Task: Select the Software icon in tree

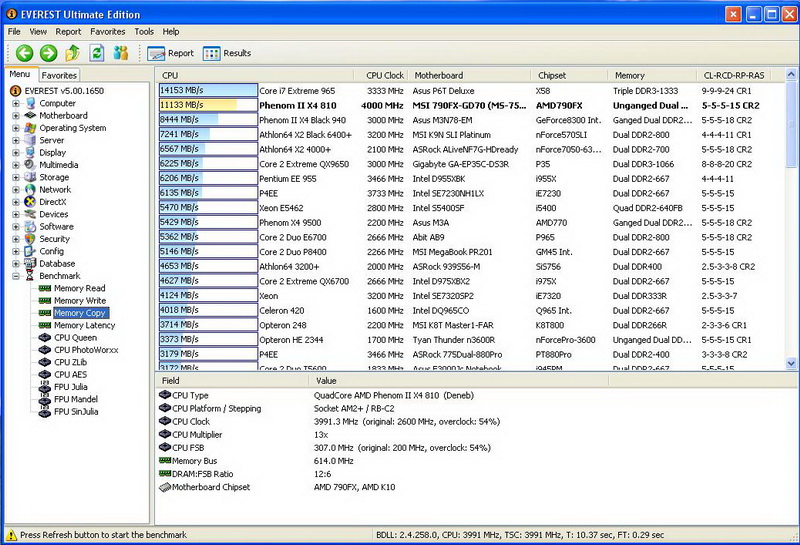Action: pyautogui.click(x=31, y=226)
